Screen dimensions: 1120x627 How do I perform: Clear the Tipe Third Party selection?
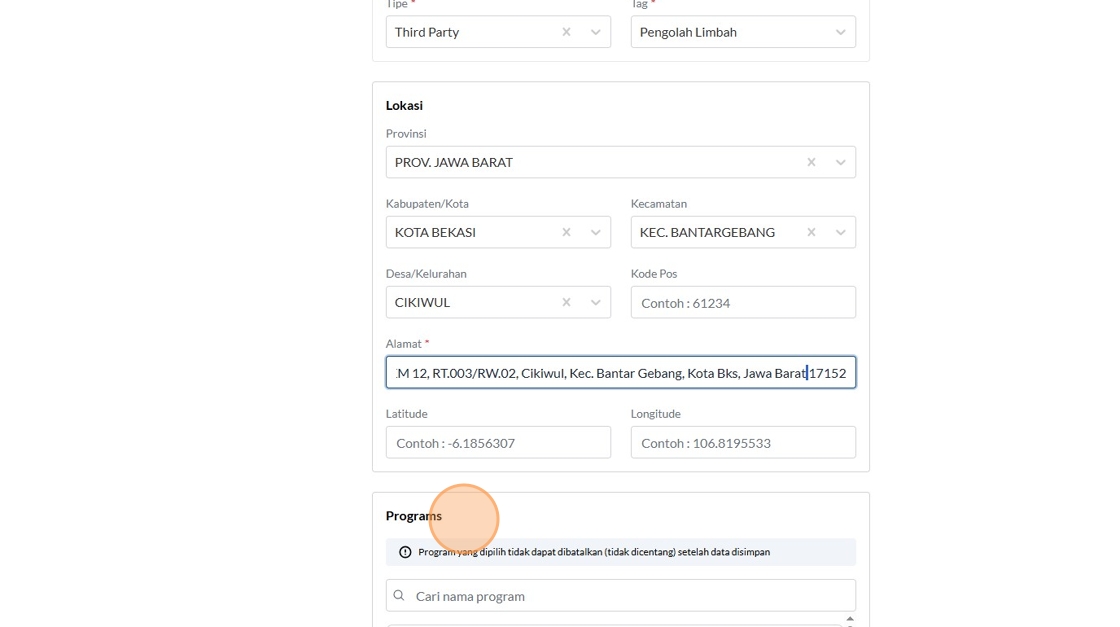pyautogui.click(x=566, y=32)
